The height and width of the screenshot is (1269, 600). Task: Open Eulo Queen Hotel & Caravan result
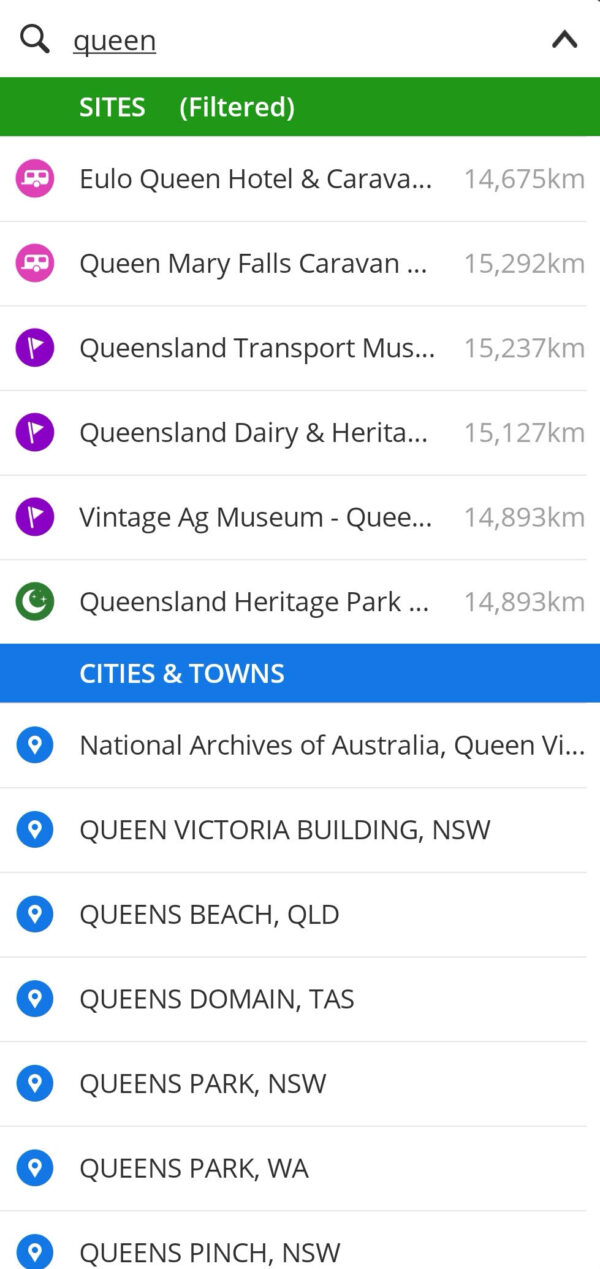pyautogui.click(x=255, y=178)
